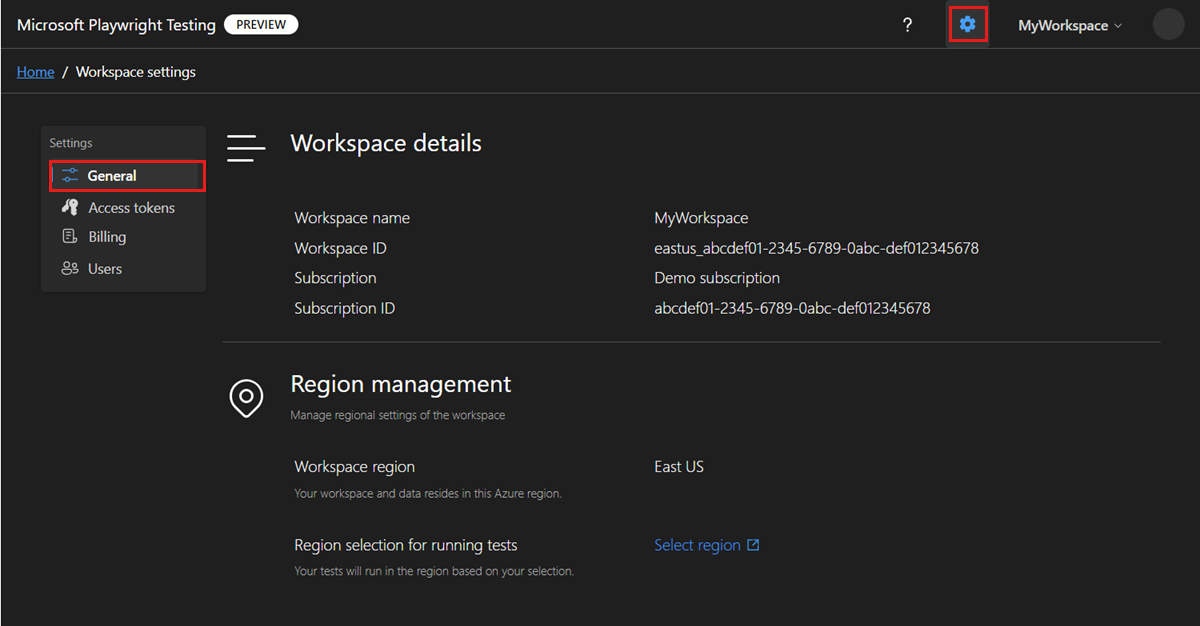Click the Select region link
1200x626 pixels.
pos(697,545)
